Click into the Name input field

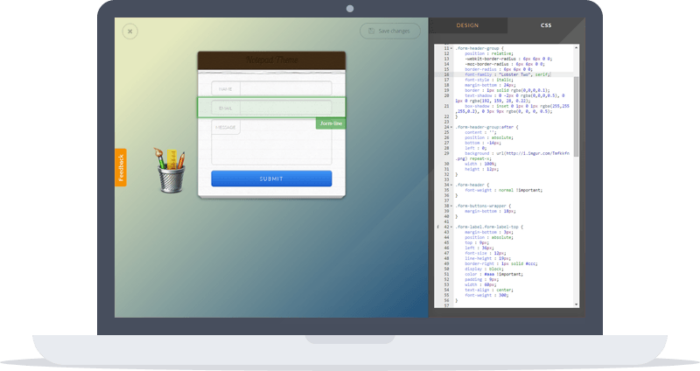(x=286, y=89)
